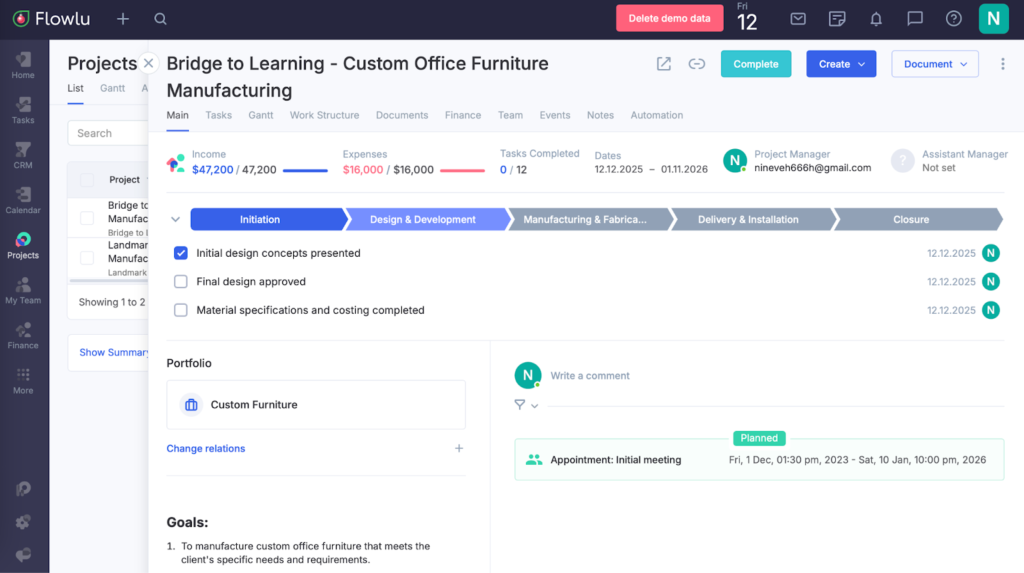
Task: Open the three-dot project options menu
Action: click(1002, 63)
